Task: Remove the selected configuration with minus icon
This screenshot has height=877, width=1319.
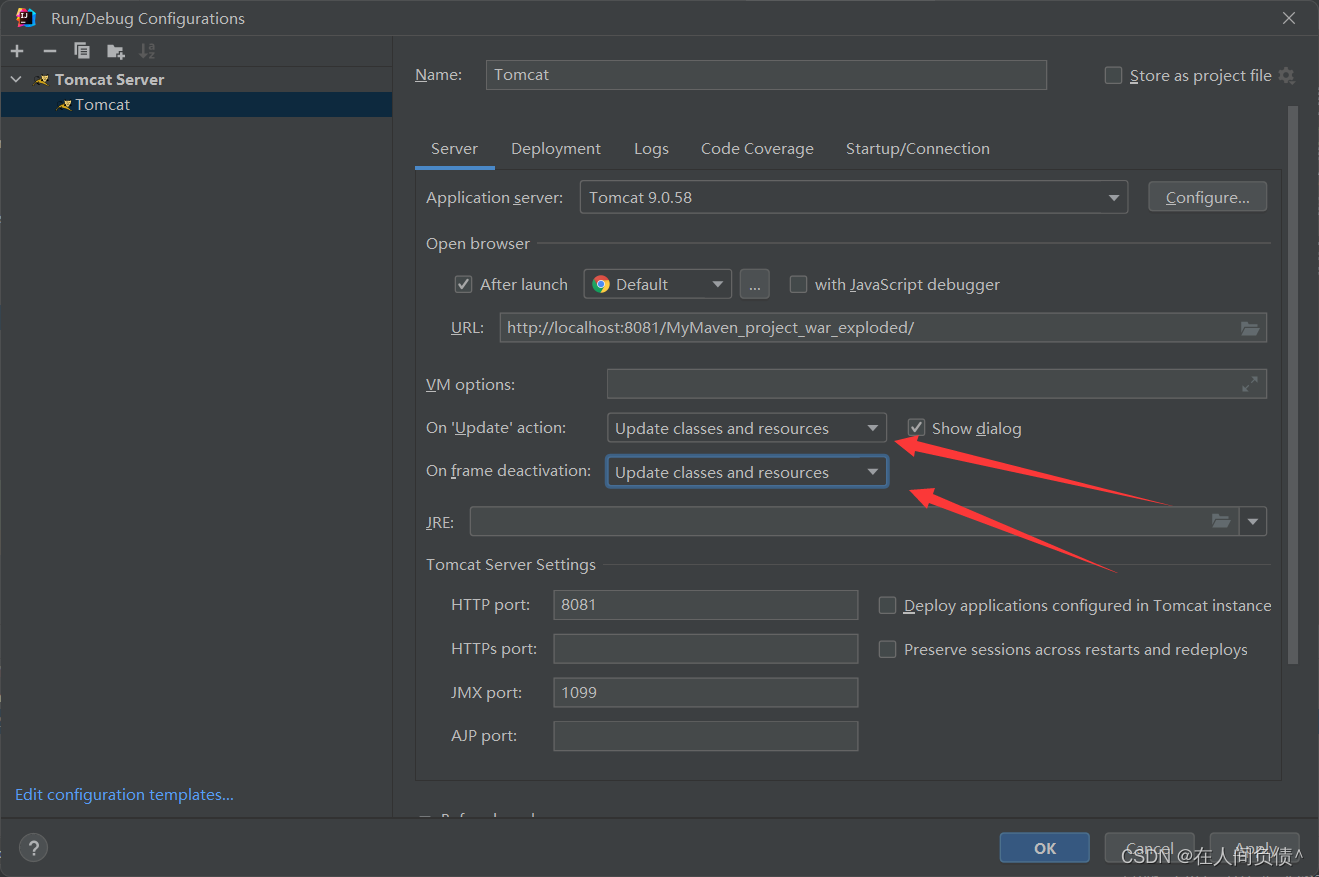Action: 50,51
